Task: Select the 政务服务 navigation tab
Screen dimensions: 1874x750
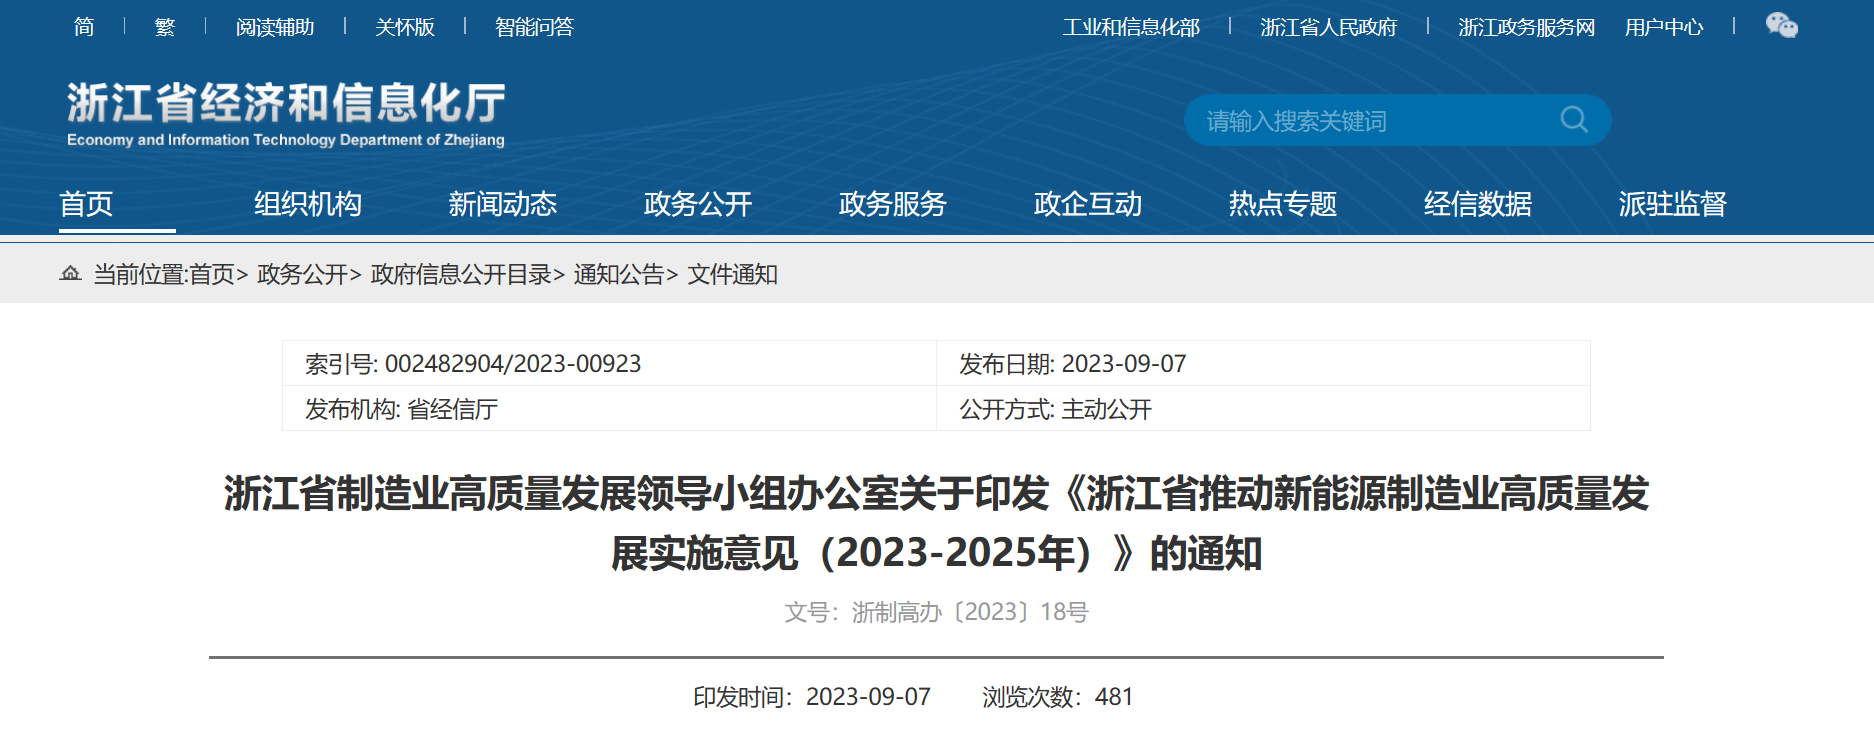Action: 893,204
